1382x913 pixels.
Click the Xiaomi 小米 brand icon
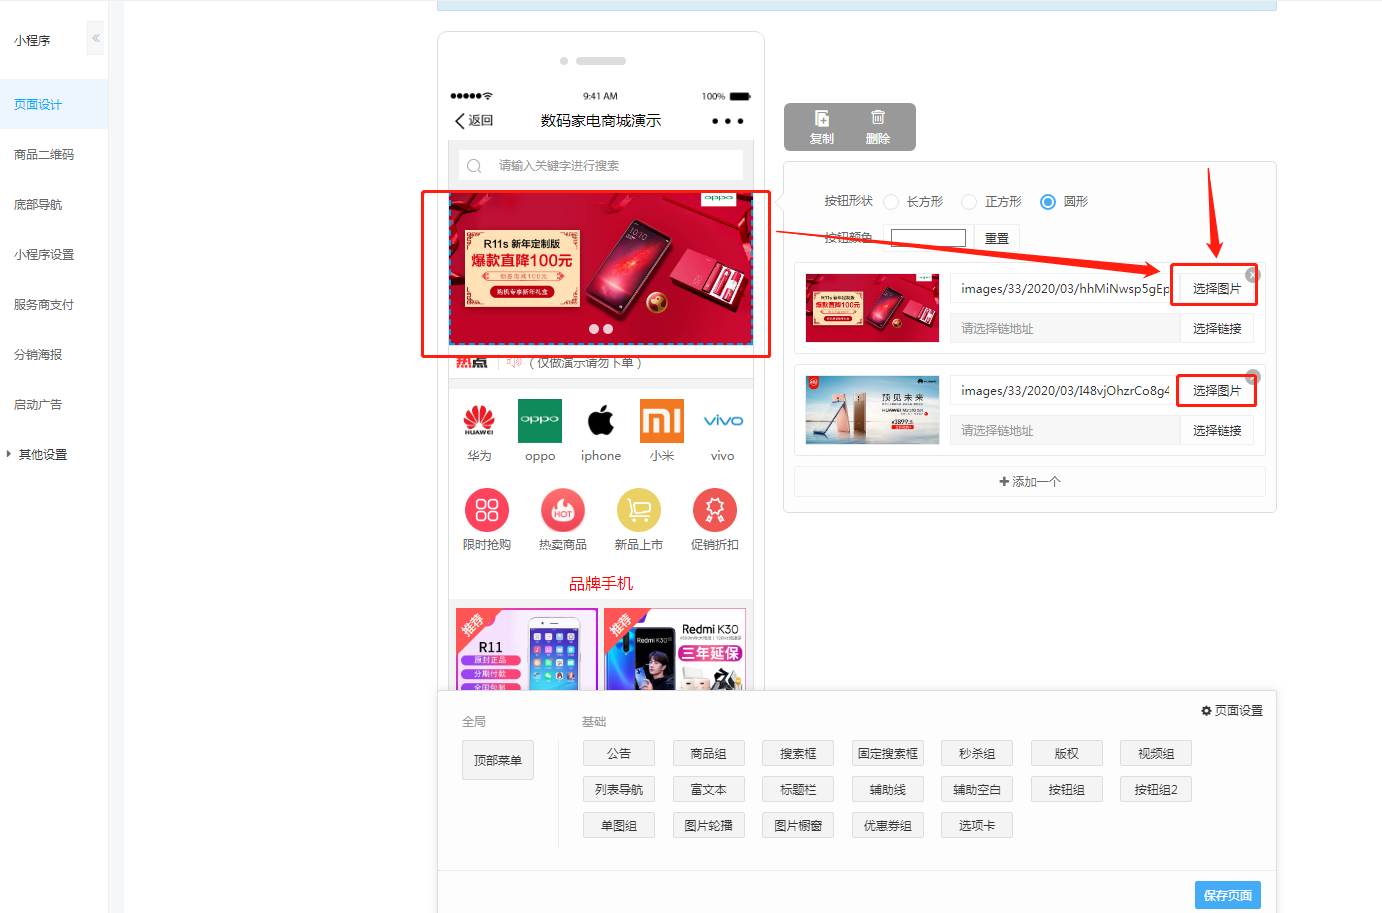coord(662,421)
